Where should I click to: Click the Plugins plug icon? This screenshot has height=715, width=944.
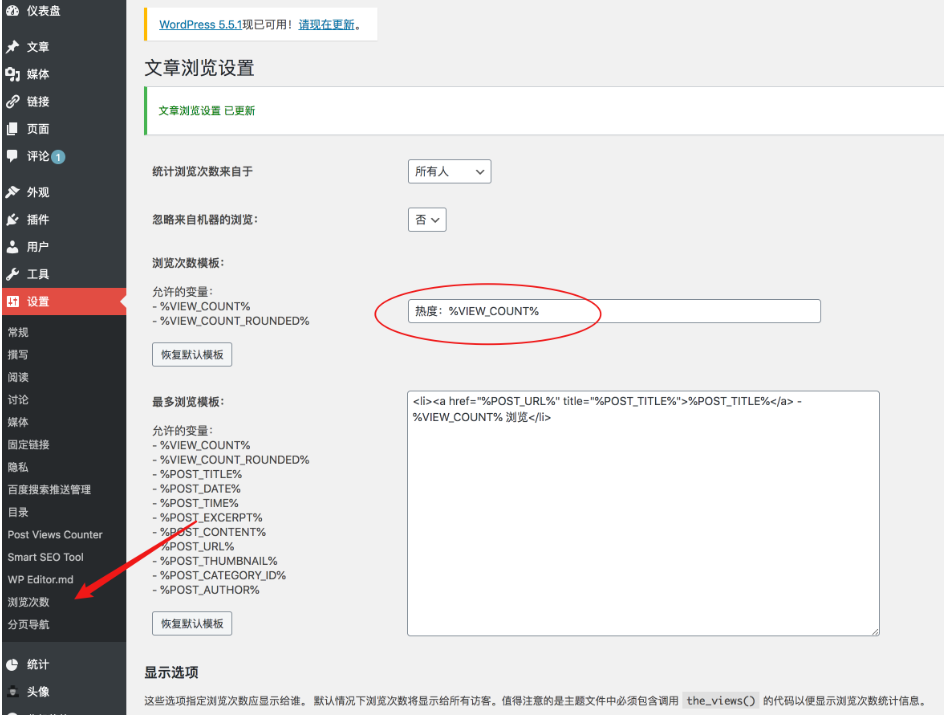click(13, 220)
